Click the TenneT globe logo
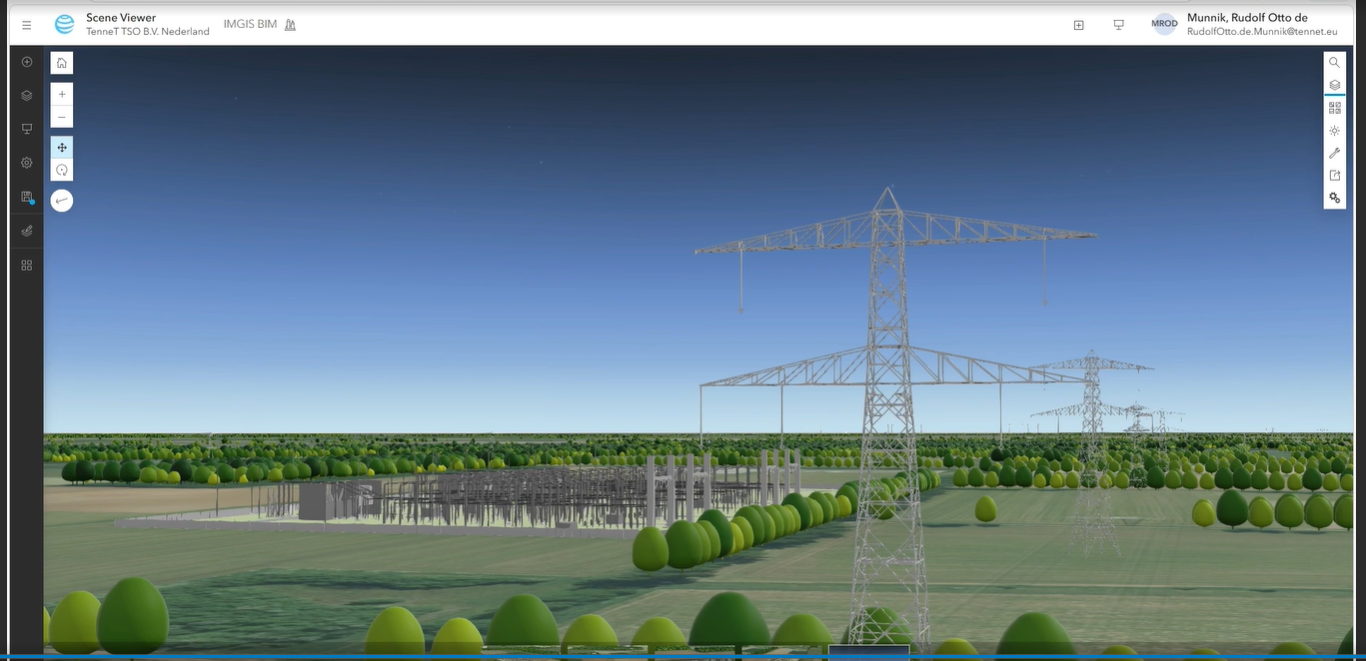Image resolution: width=1366 pixels, height=661 pixels. tap(64, 25)
